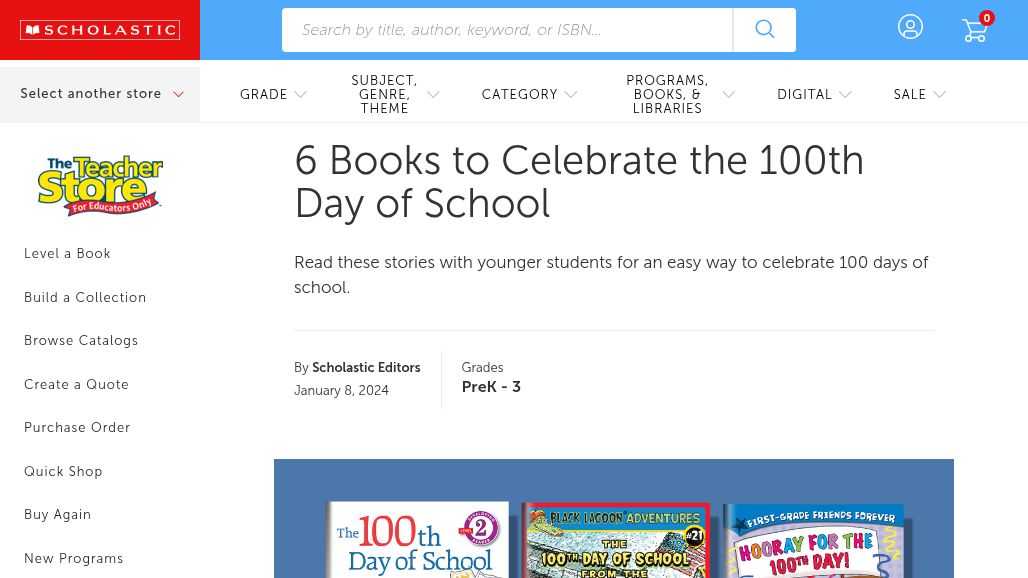Expand the Digital menu

814,95
